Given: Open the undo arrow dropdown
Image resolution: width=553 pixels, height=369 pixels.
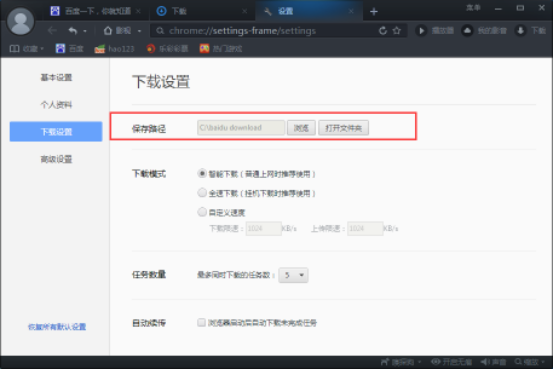Looking at the screenshot, I should (x=85, y=31).
